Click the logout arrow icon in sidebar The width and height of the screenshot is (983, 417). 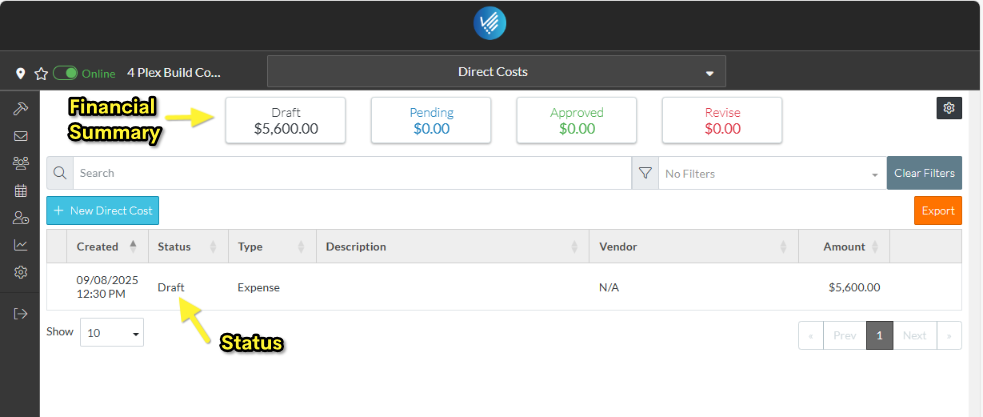pos(20,313)
